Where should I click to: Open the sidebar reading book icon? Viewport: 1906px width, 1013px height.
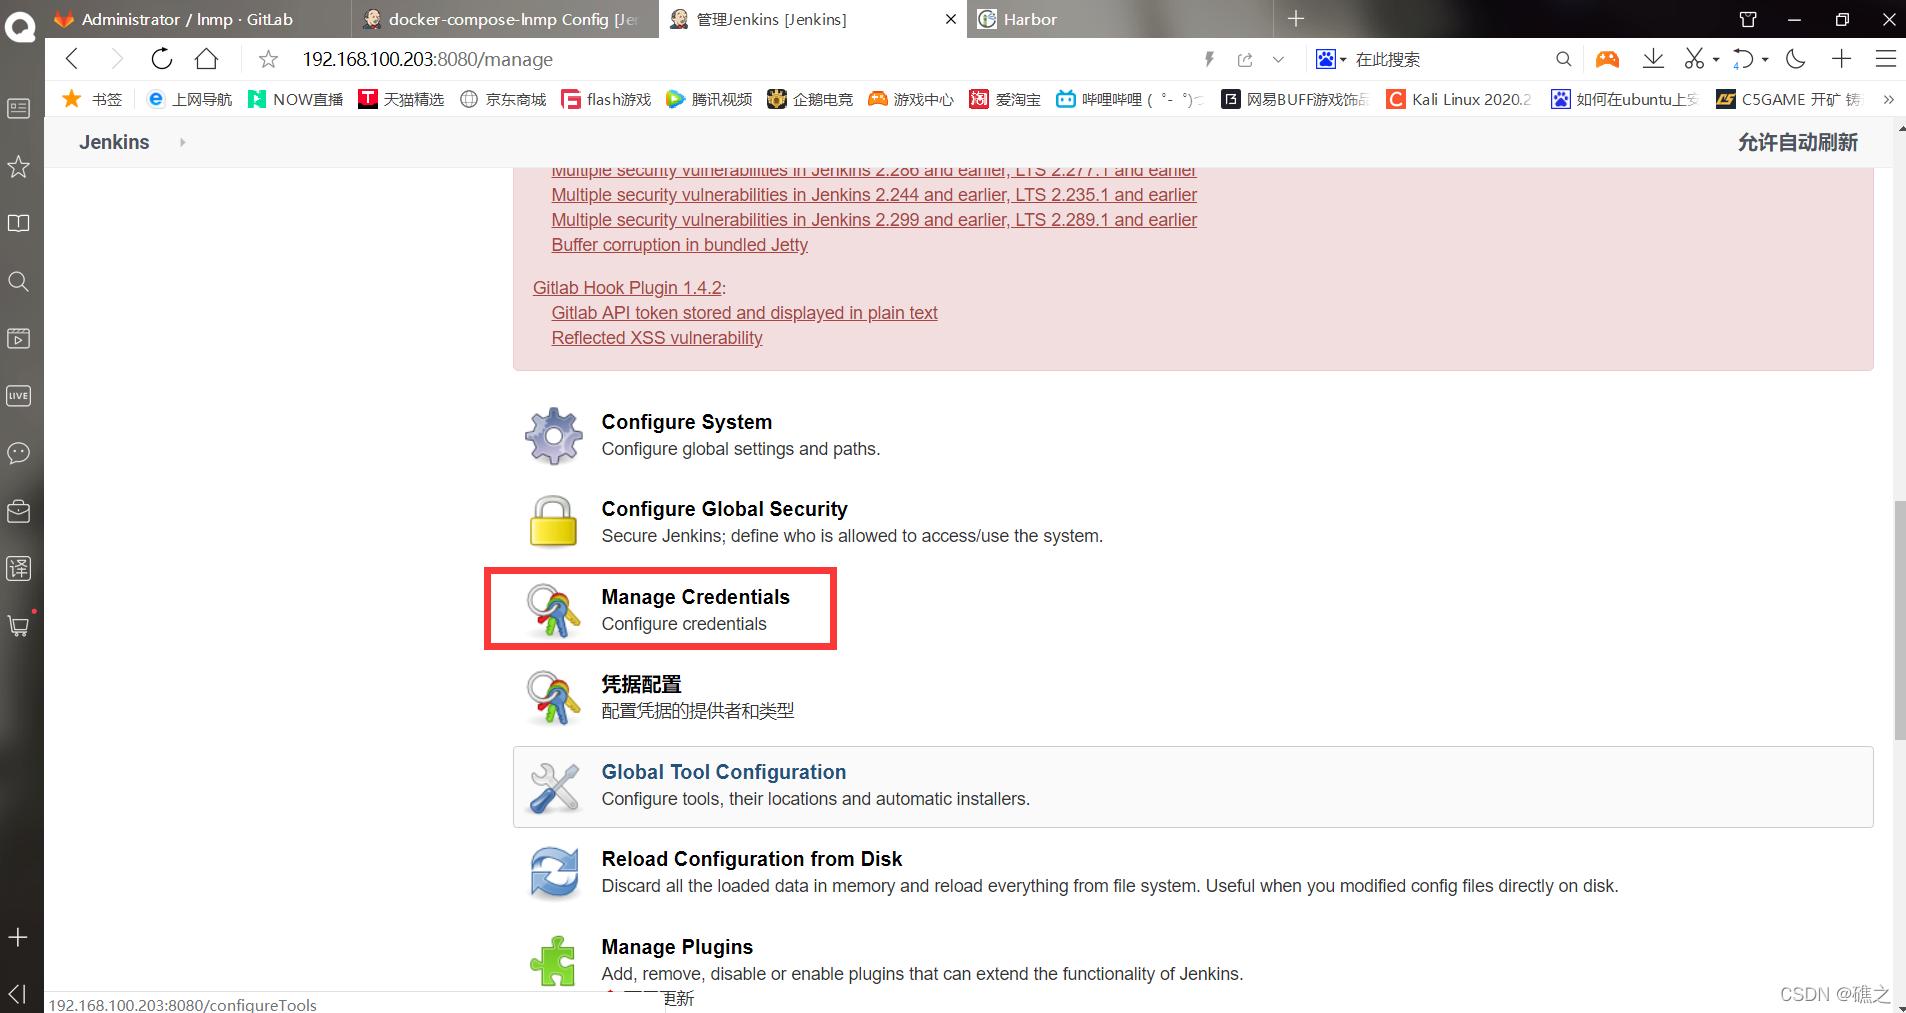pos(18,223)
